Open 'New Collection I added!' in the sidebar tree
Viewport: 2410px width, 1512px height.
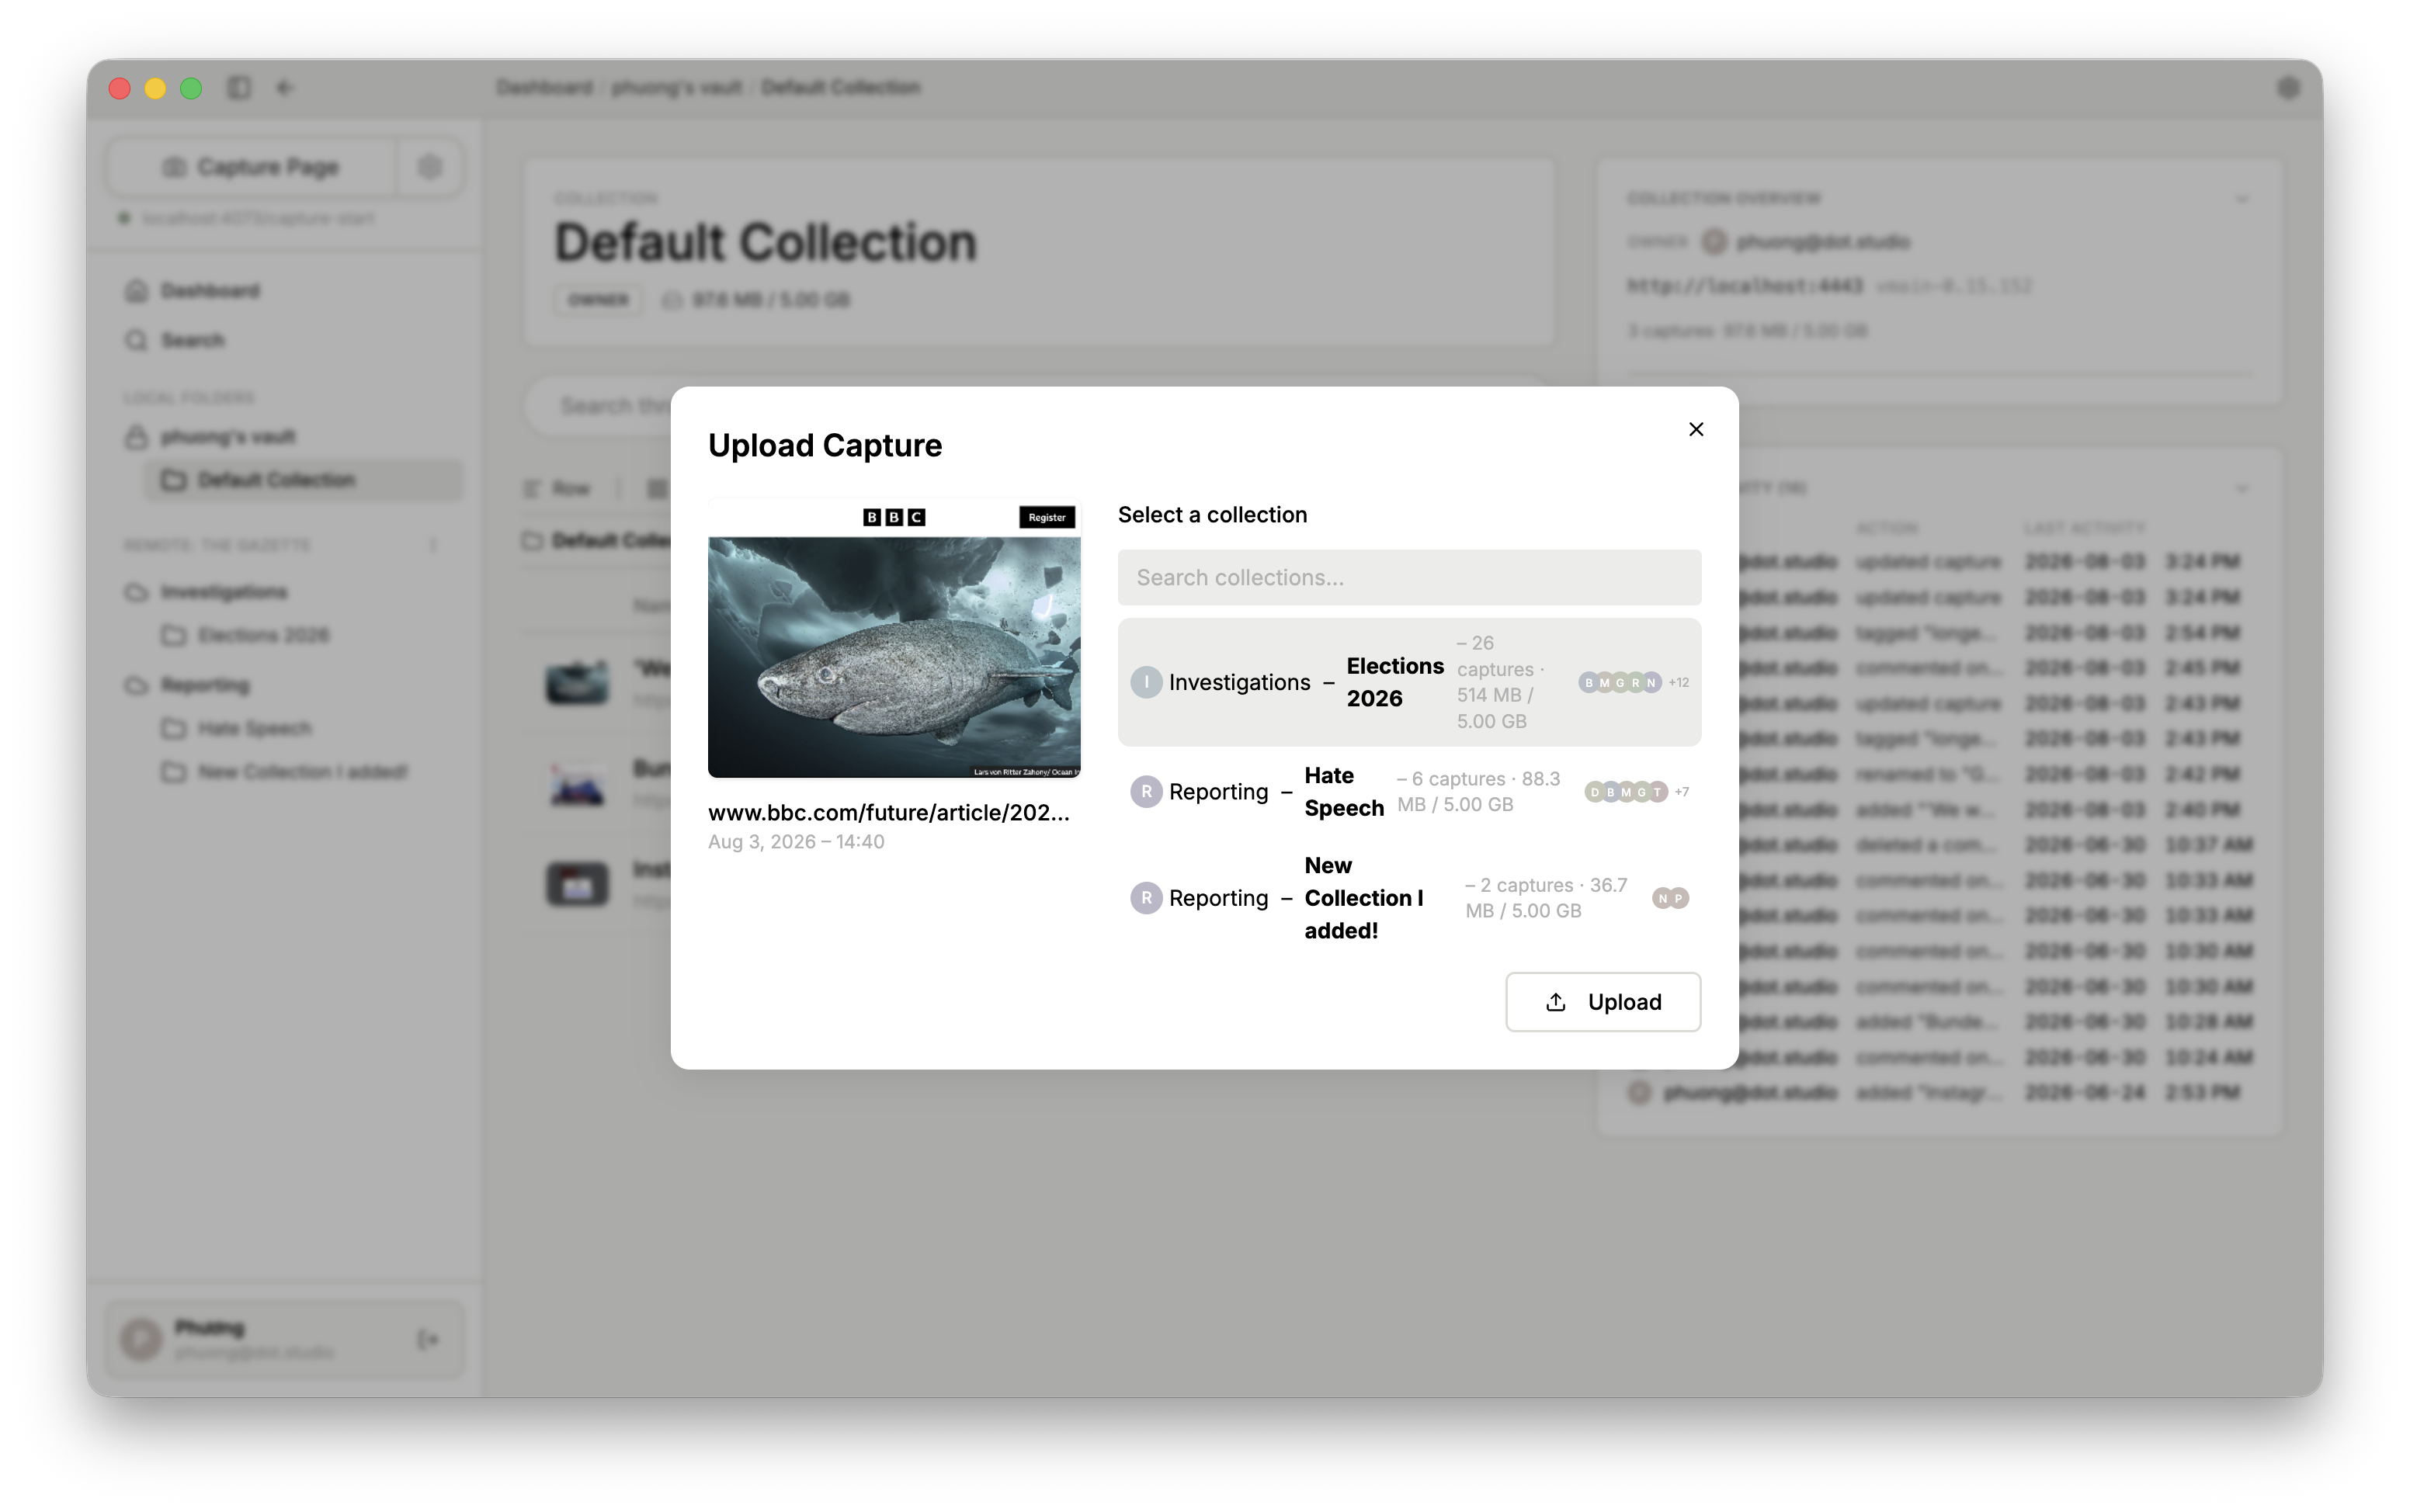tap(302, 772)
